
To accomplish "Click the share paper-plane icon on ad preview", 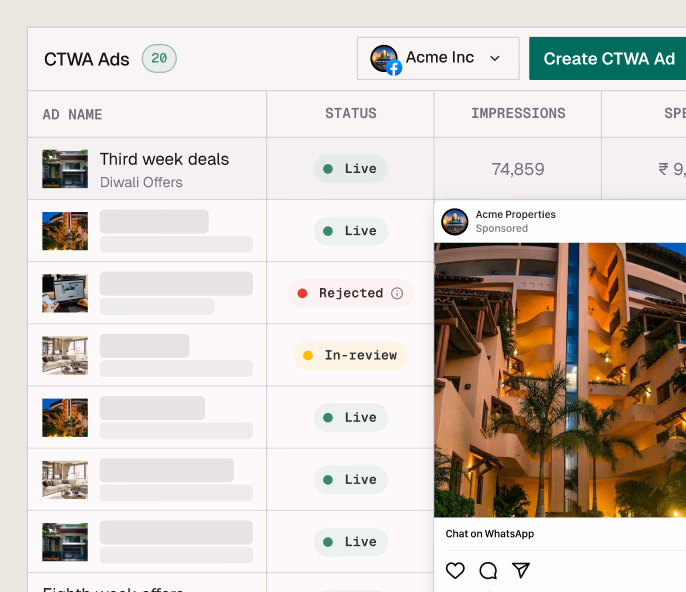I will click(520, 571).
